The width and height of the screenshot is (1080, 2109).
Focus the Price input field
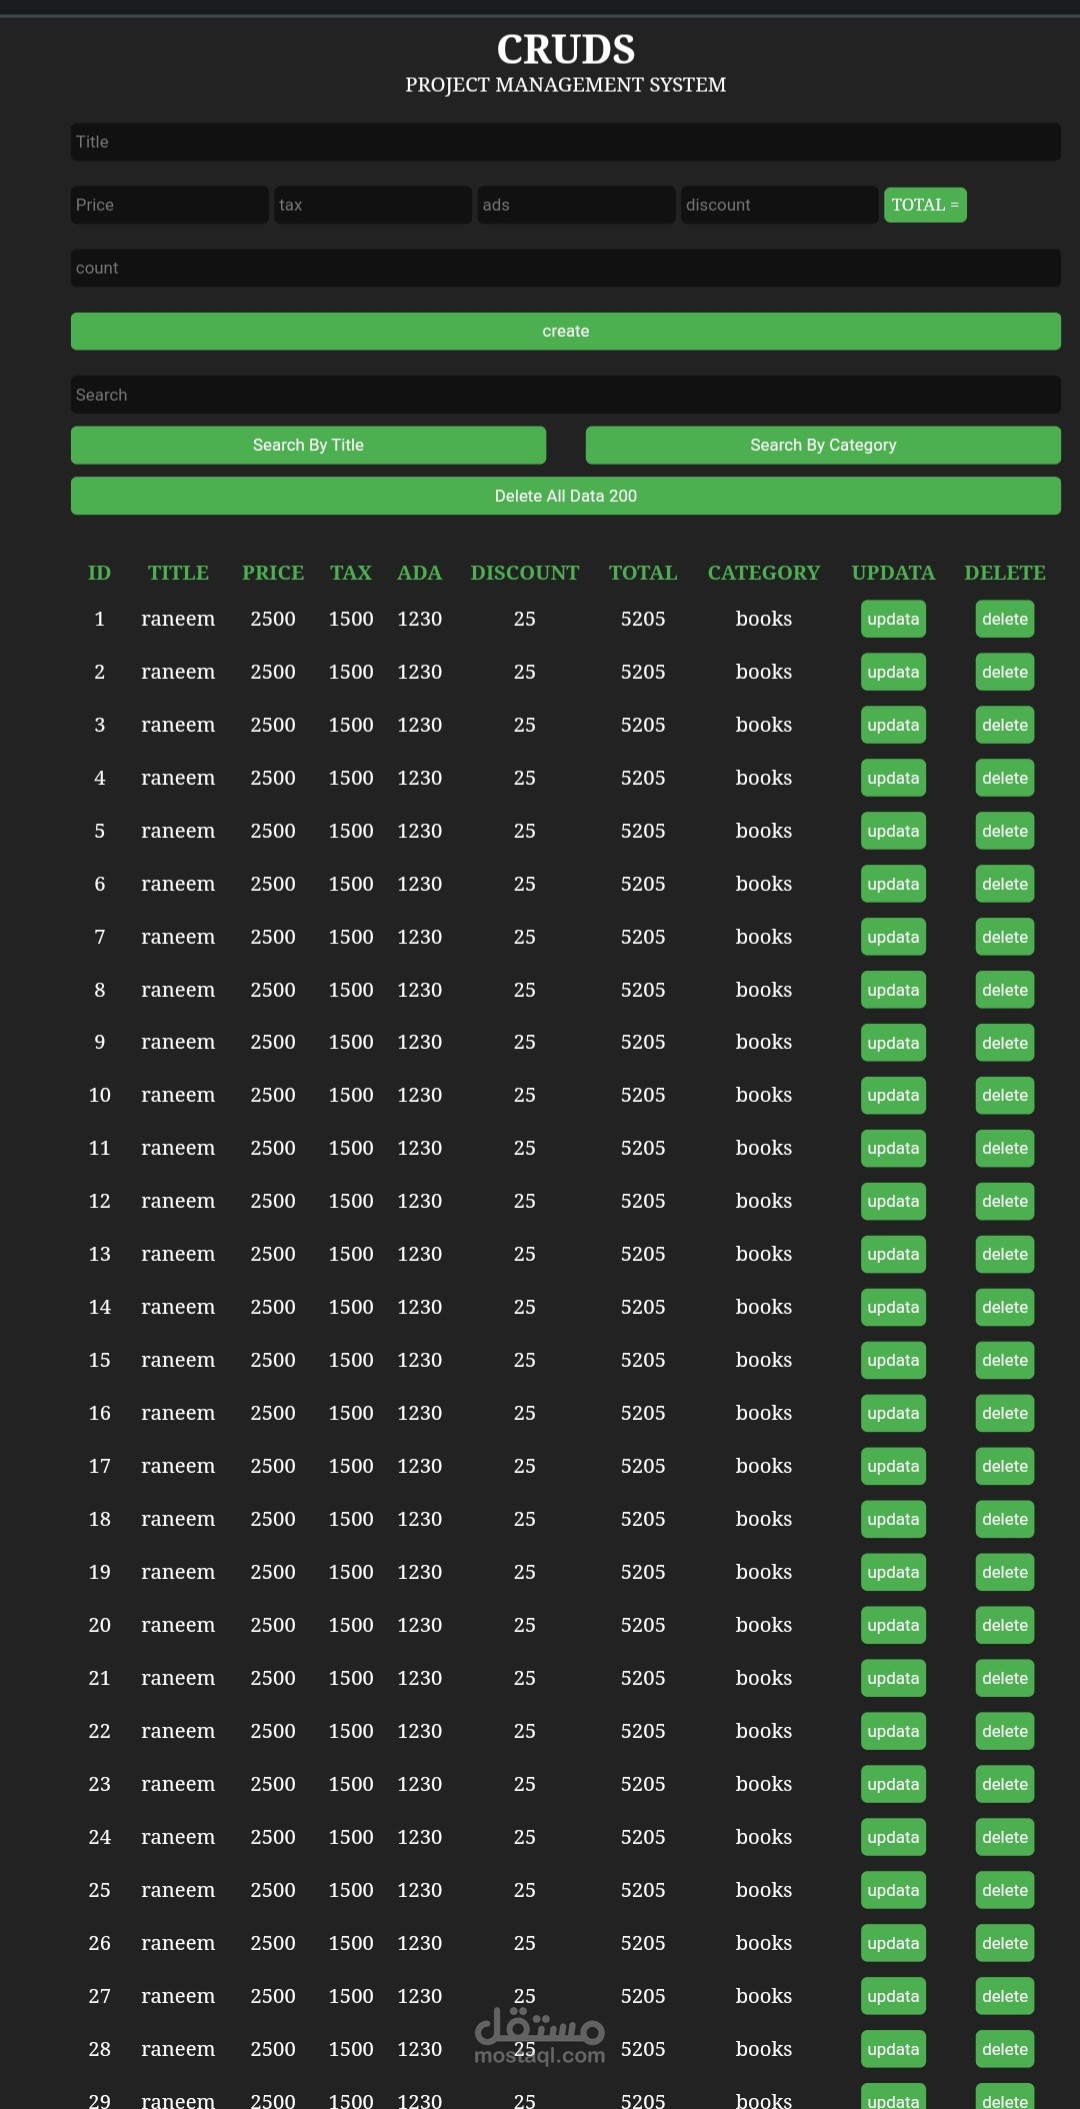pyautogui.click(x=169, y=205)
